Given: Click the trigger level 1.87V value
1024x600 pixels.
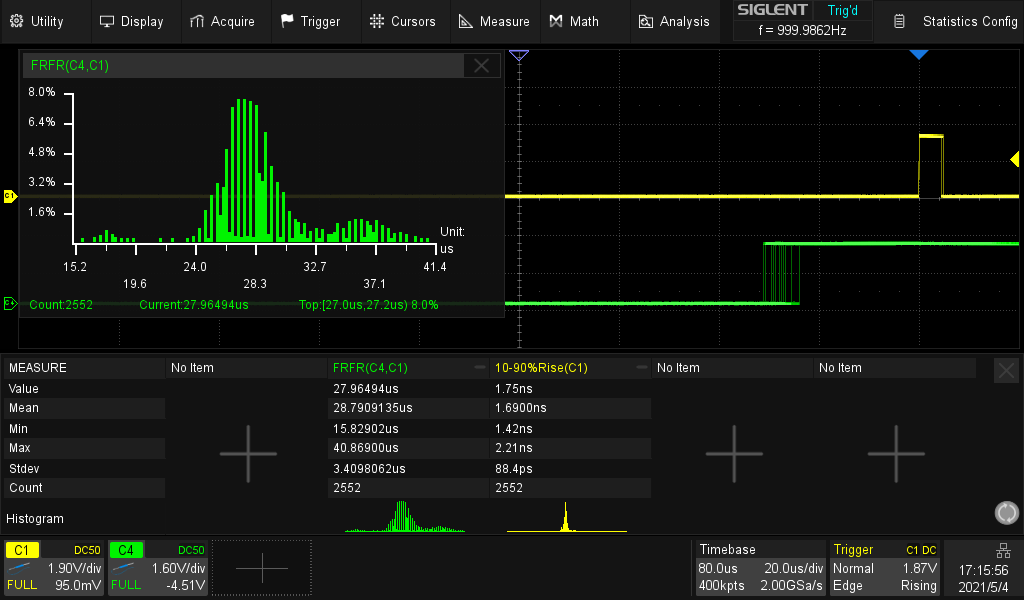Looking at the screenshot, I should click(x=920, y=569).
